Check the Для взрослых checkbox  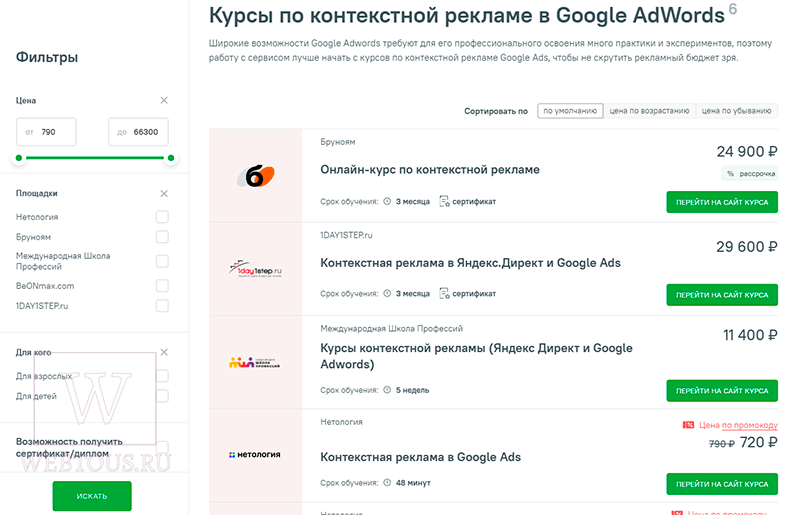162,376
